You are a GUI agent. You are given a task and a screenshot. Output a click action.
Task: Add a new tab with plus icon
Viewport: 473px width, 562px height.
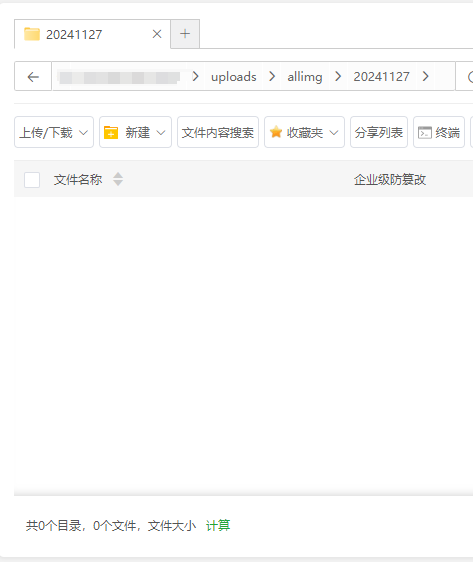pyautogui.click(x=185, y=34)
